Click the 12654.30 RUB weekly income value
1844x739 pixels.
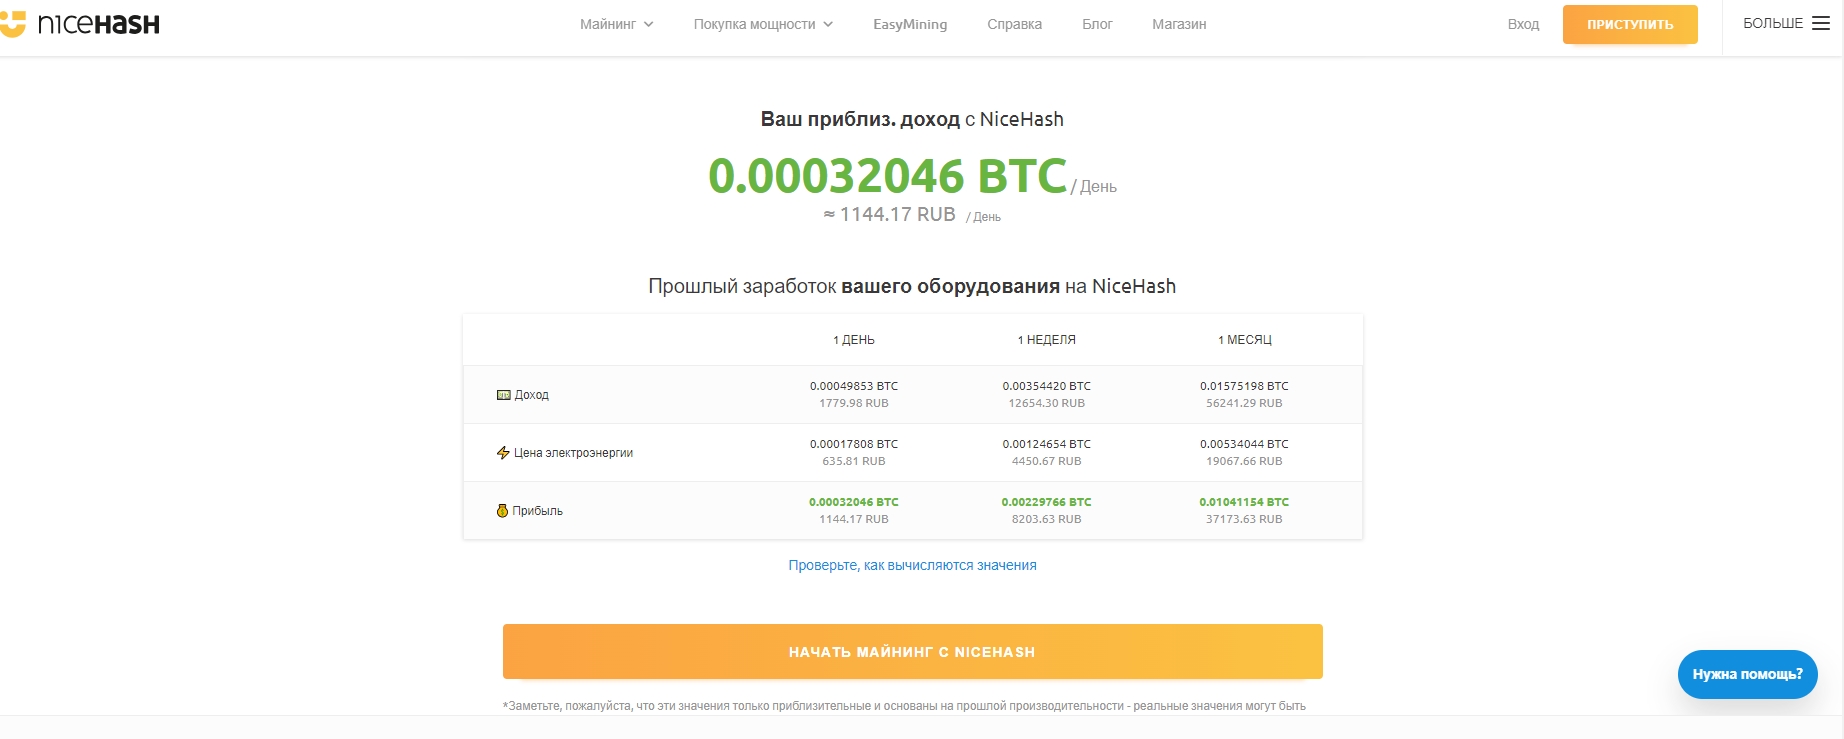tap(1047, 403)
